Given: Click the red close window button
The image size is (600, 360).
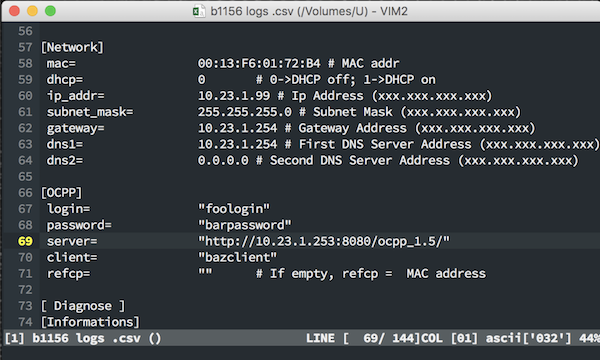Looking at the screenshot, I should 15,11.
